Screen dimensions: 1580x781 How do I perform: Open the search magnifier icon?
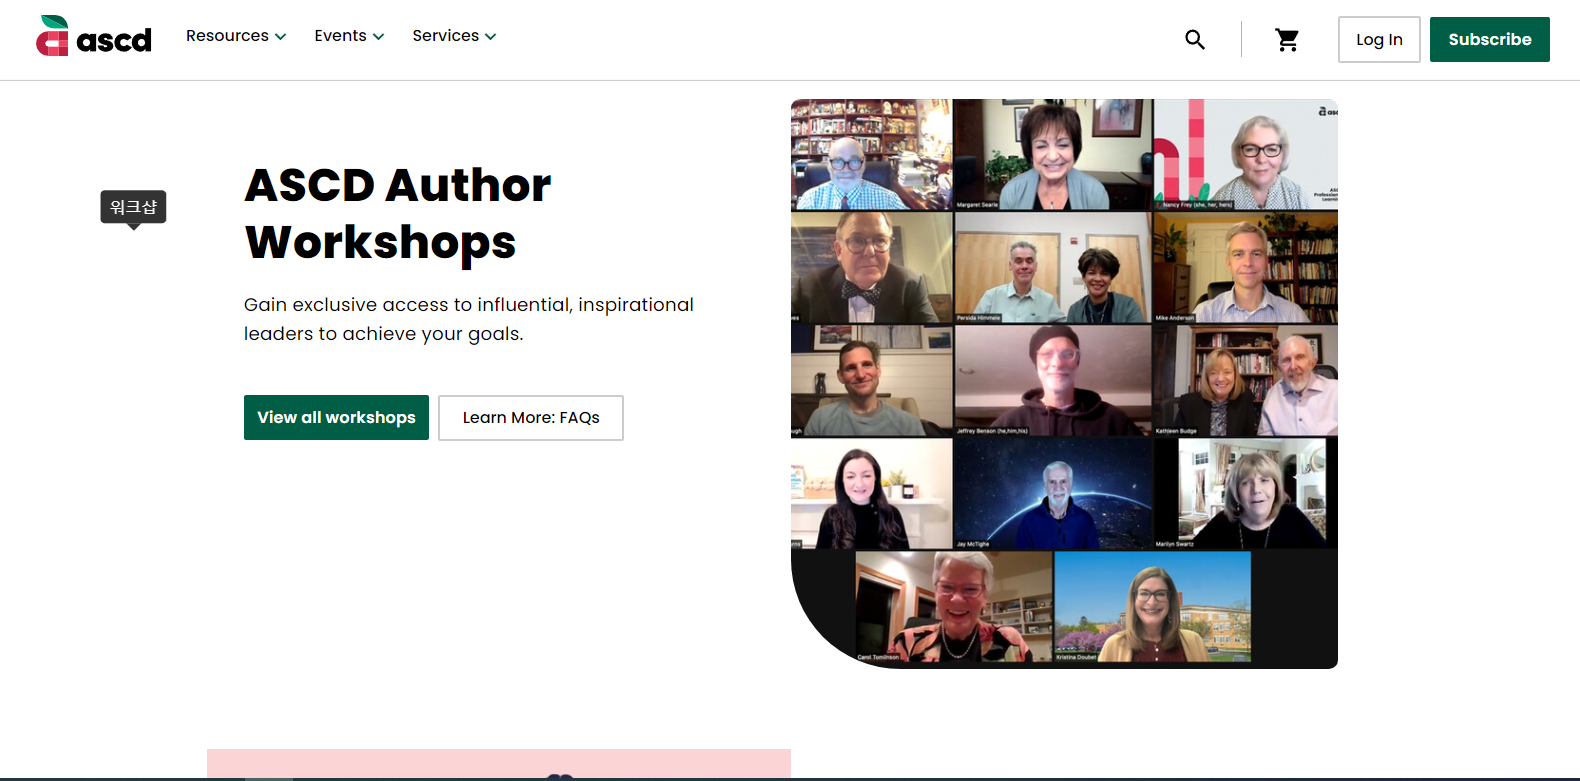pos(1195,39)
